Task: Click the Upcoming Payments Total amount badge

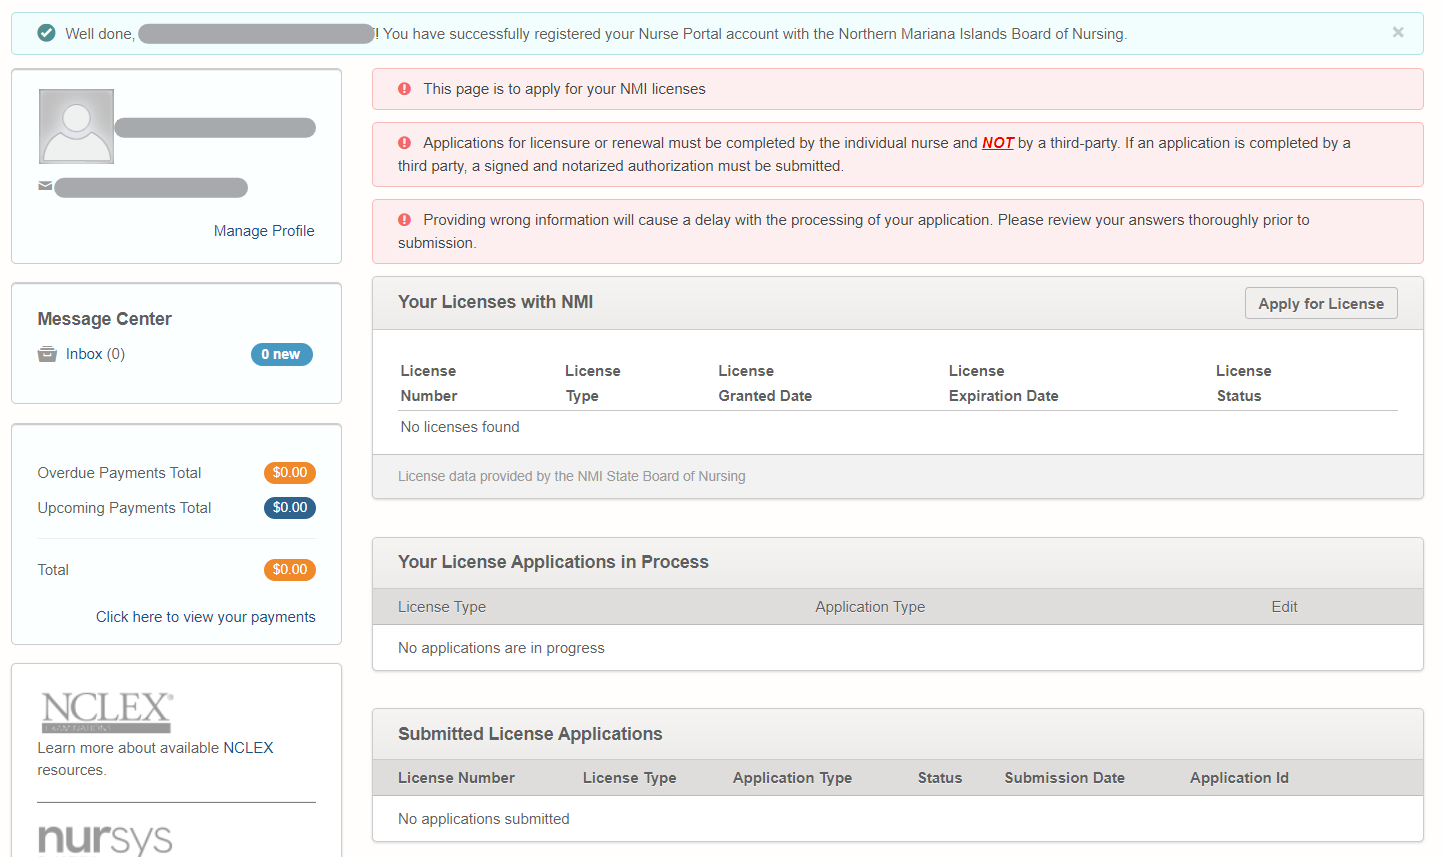Action: [x=289, y=507]
